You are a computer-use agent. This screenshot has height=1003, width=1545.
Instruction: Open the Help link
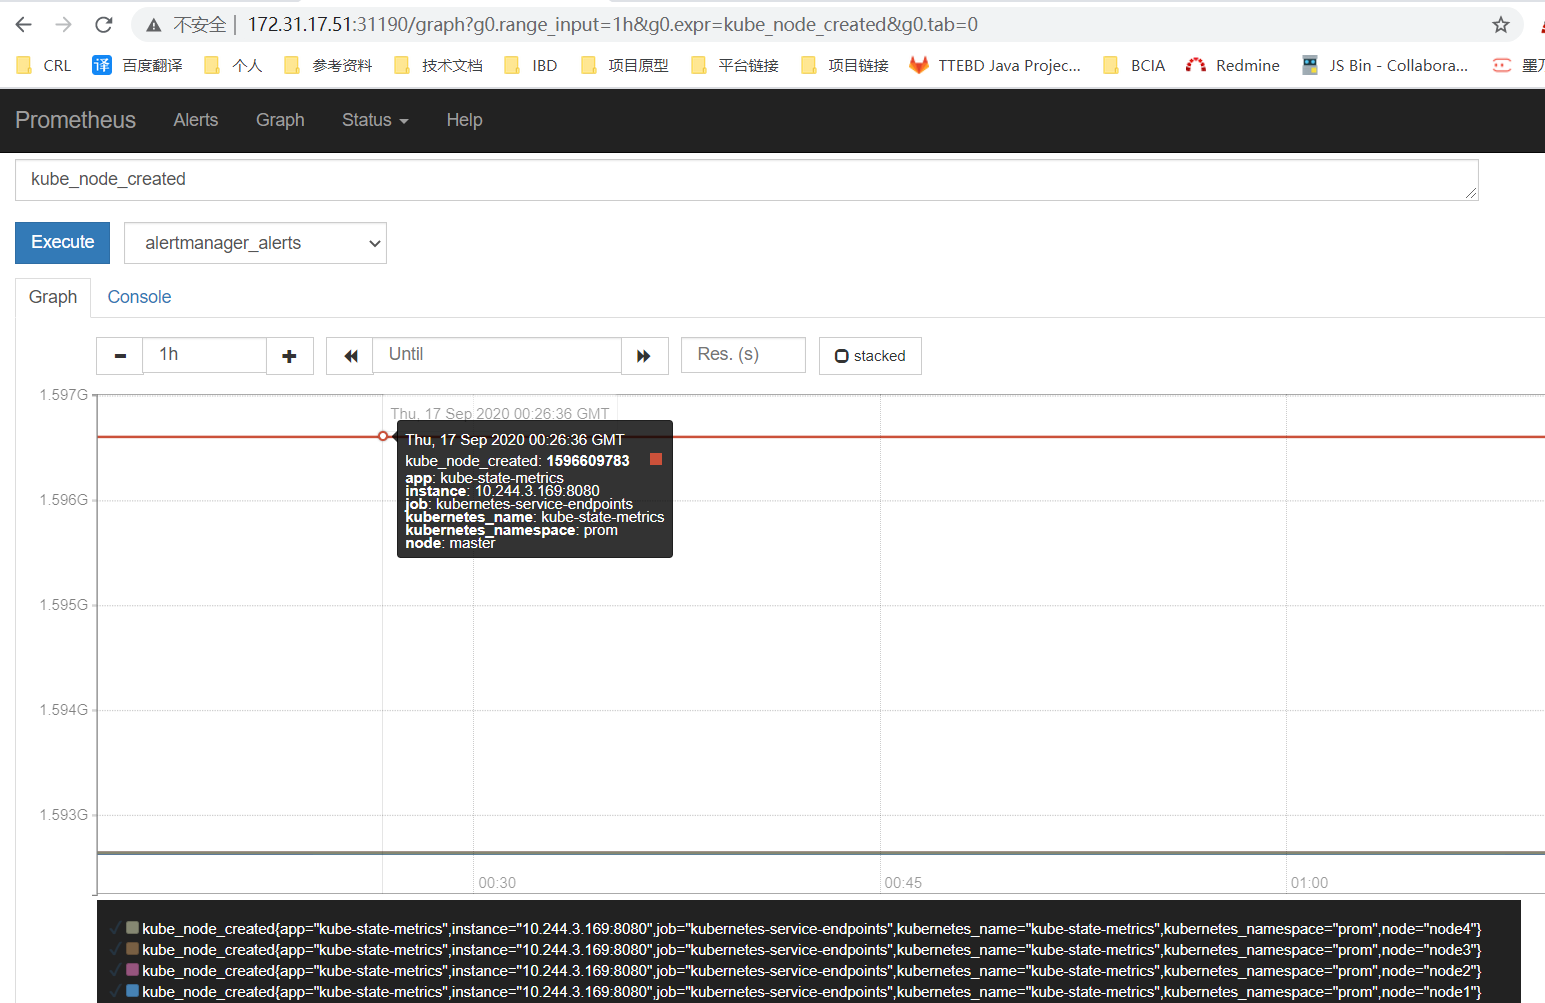tap(464, 120)
